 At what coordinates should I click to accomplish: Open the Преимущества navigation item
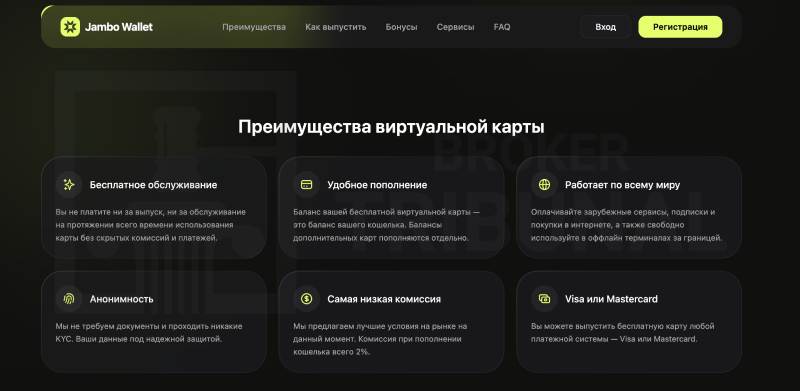coord(254,27)
